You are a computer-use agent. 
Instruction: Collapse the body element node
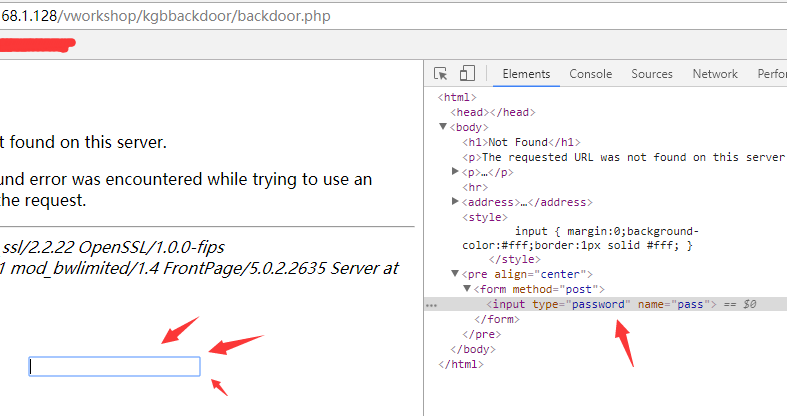click(x=443, y=128)
